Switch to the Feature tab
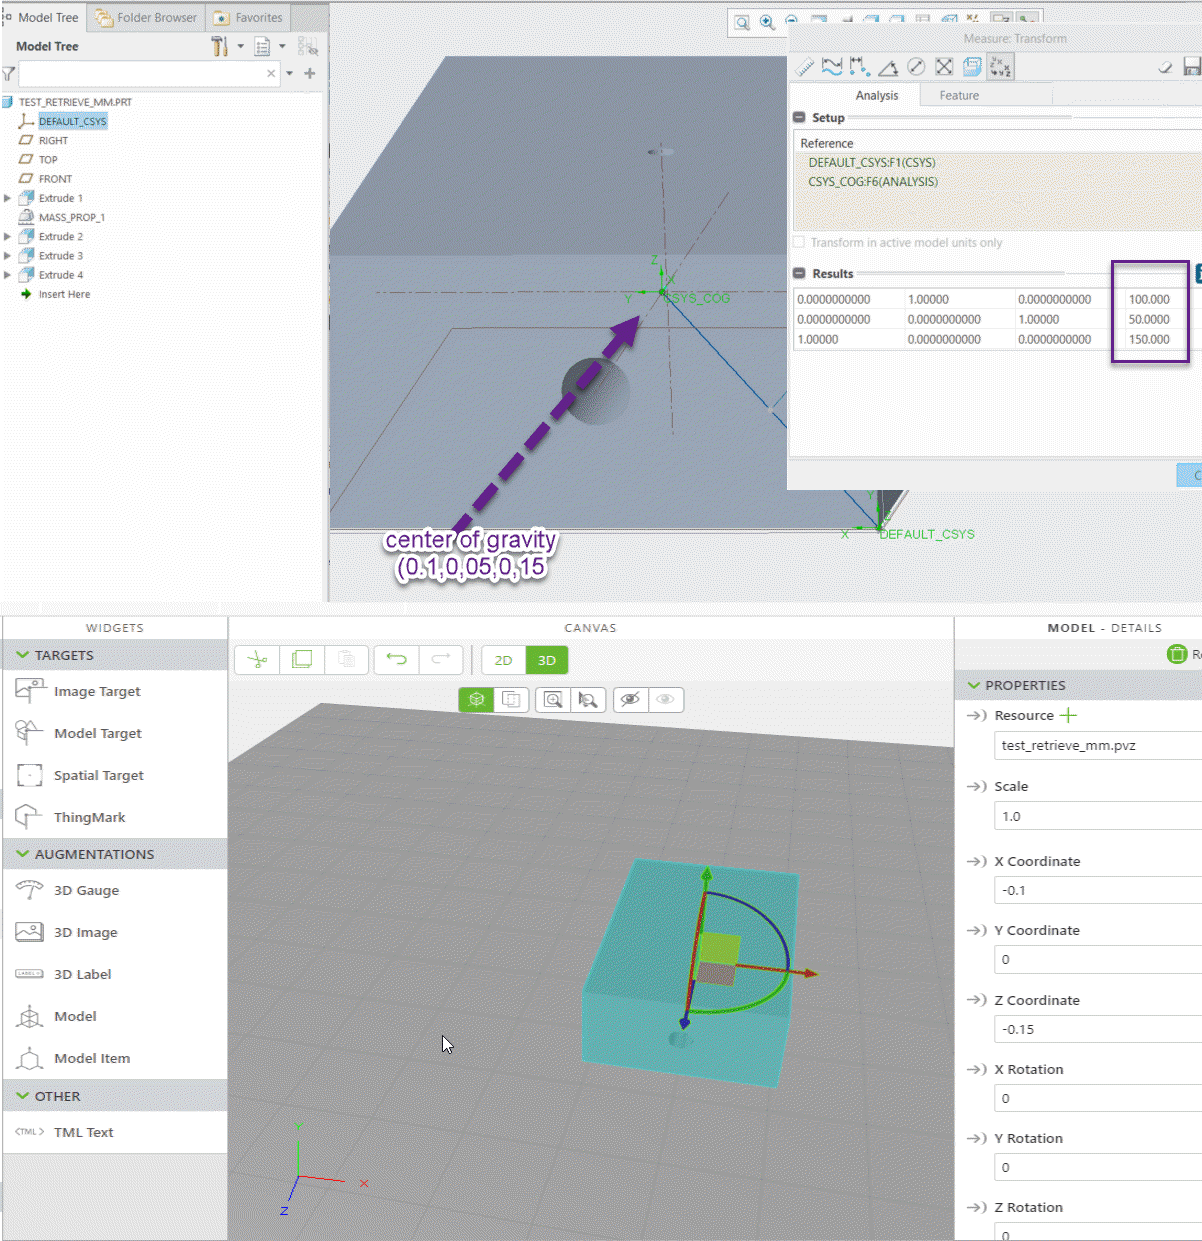The width and height of the screenshot is (1202, 1241). (x=958, y=95)
